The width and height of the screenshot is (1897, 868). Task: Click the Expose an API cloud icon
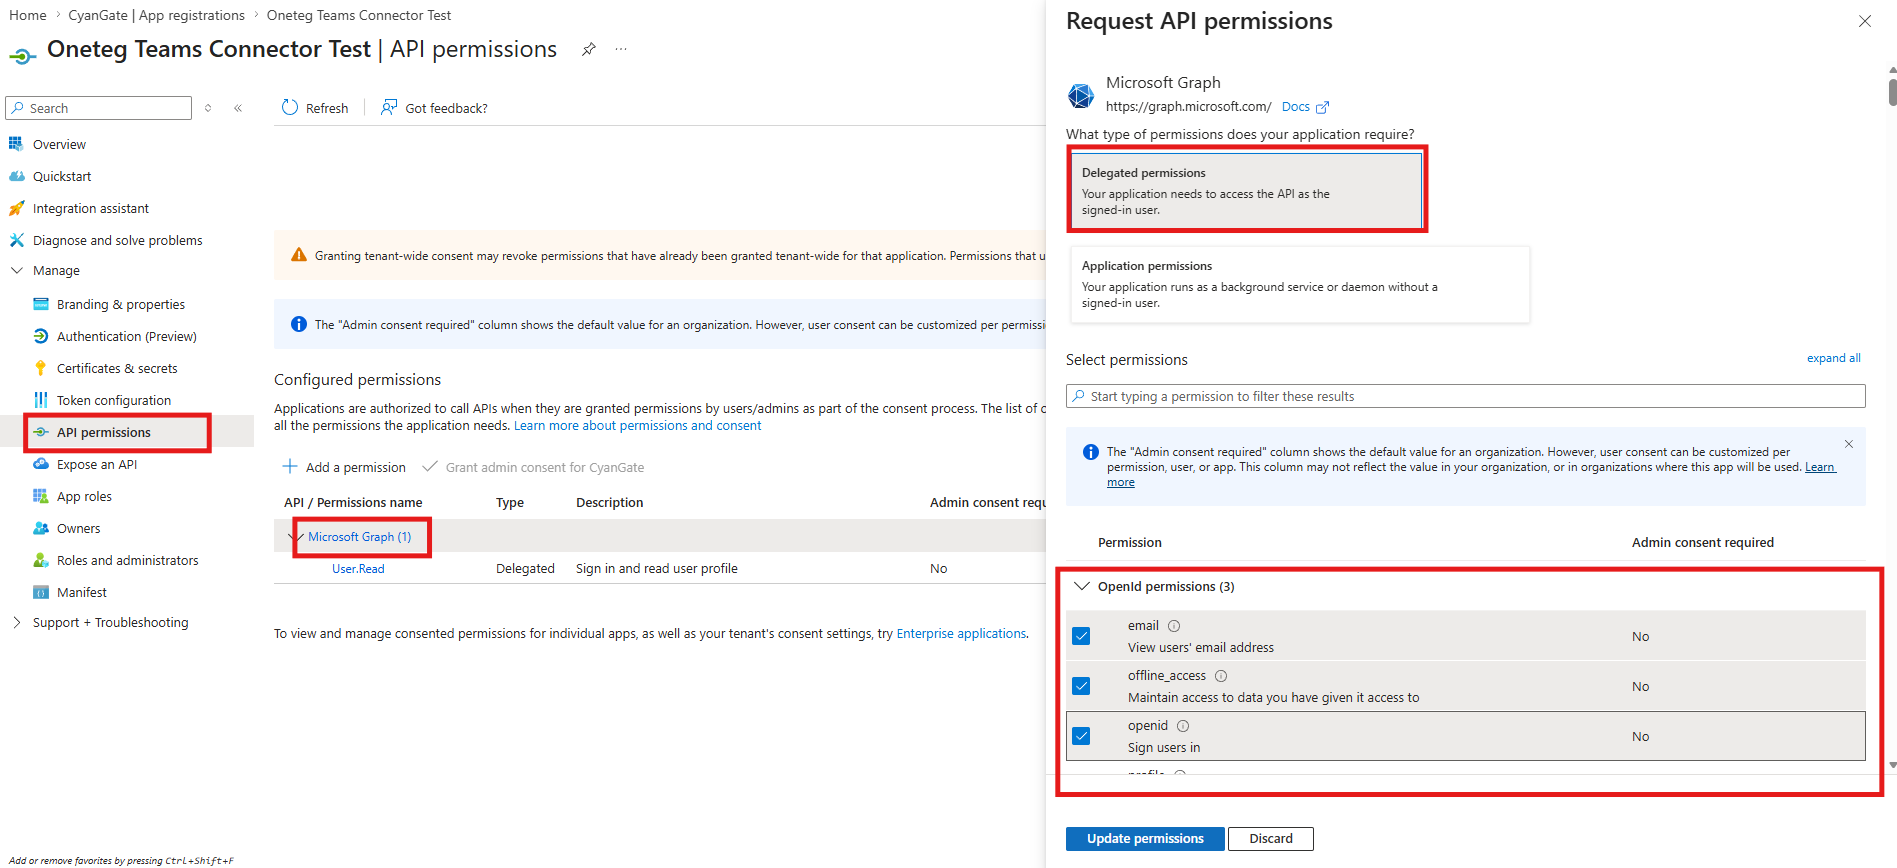(40, 464)
